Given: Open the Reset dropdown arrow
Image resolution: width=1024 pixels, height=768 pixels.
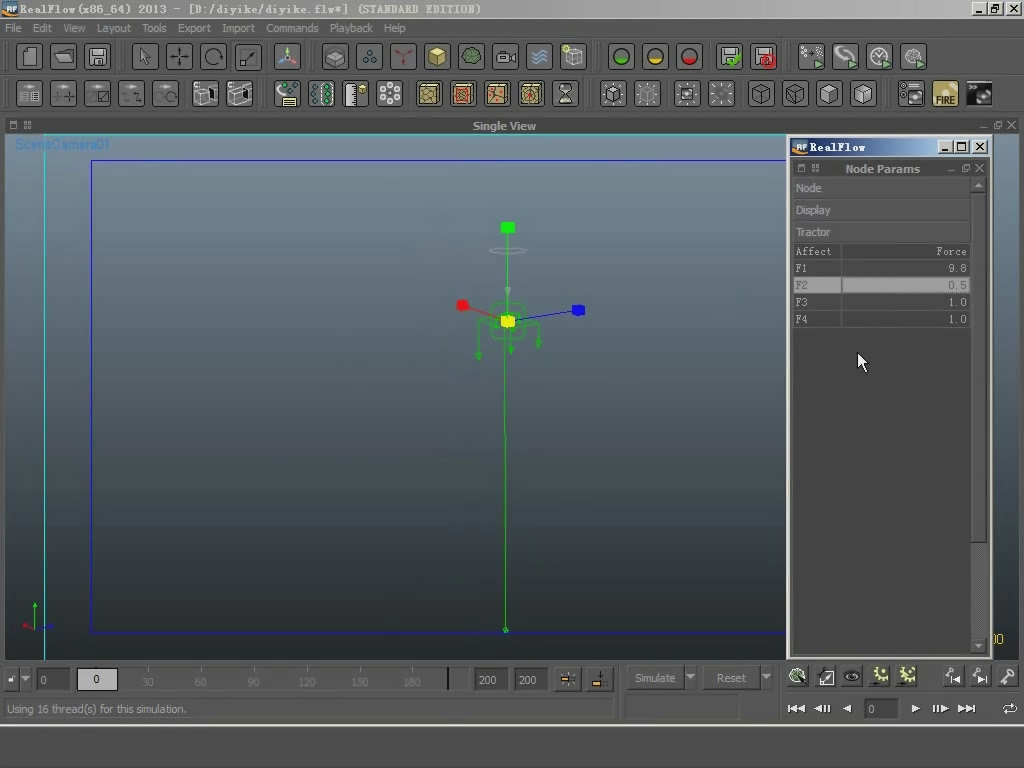Looking at the screenshot, I should point(767,678).
